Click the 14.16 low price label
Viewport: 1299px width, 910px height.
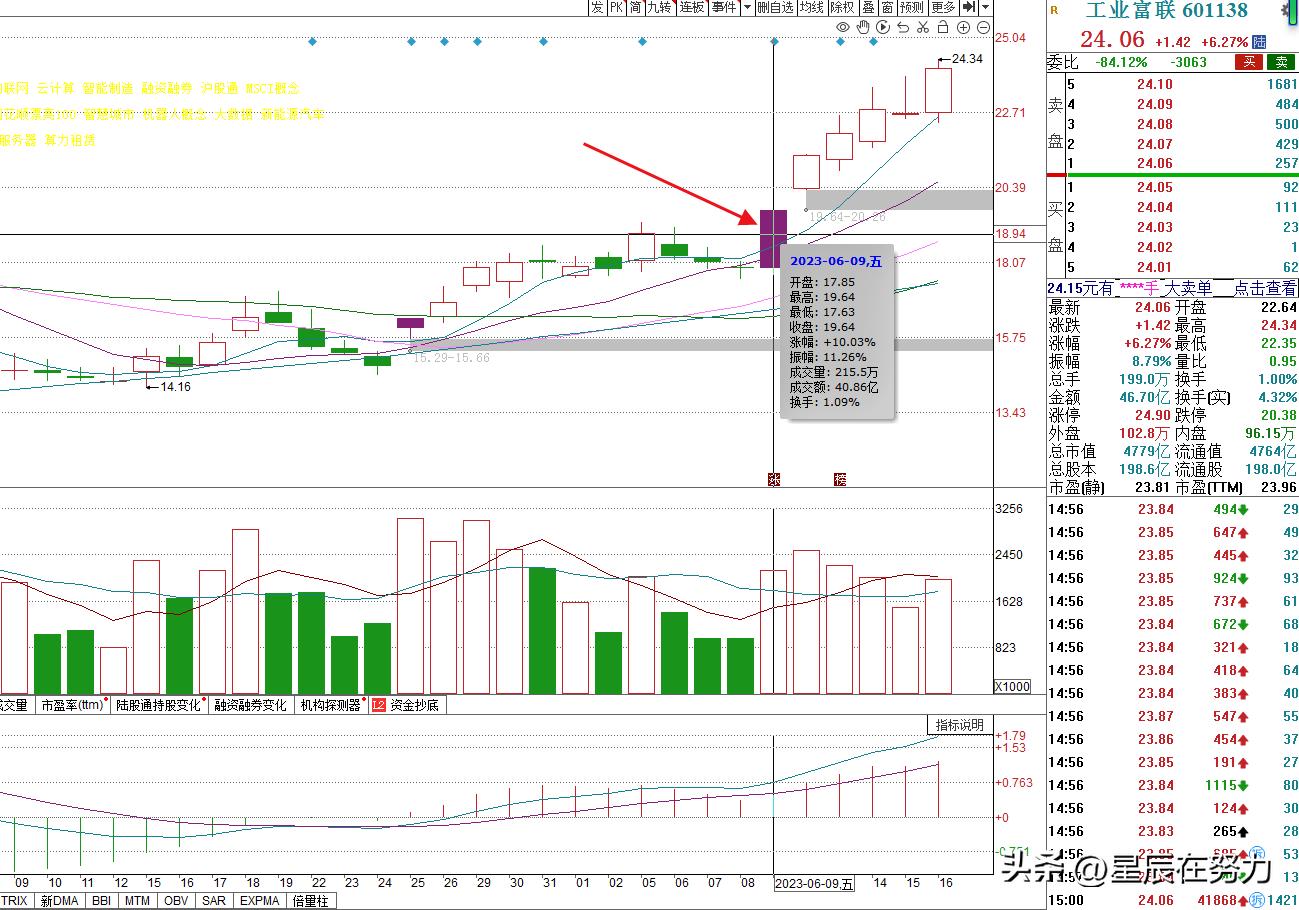click(x=174, y=387)
